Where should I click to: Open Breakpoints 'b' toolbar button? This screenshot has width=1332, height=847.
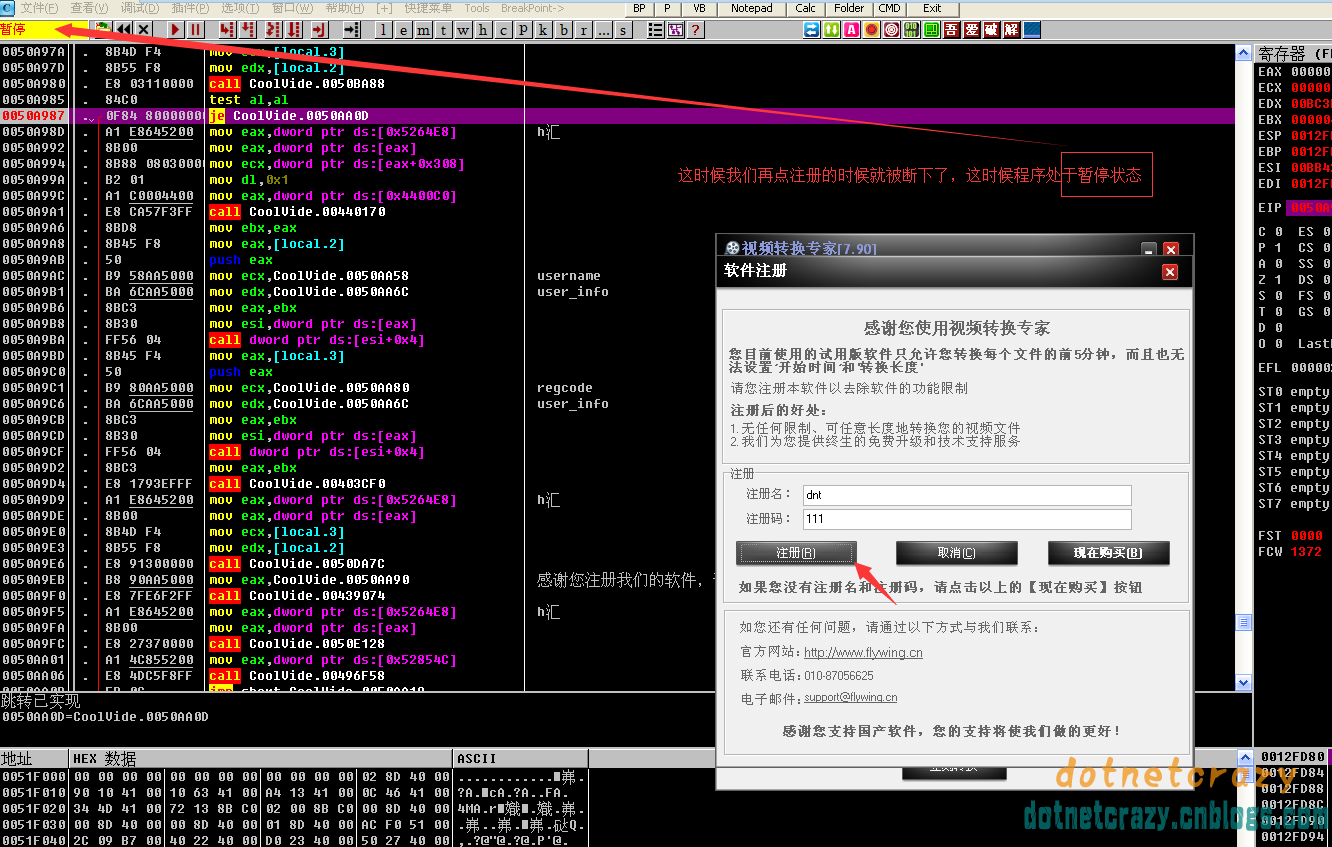click(564, 29)
